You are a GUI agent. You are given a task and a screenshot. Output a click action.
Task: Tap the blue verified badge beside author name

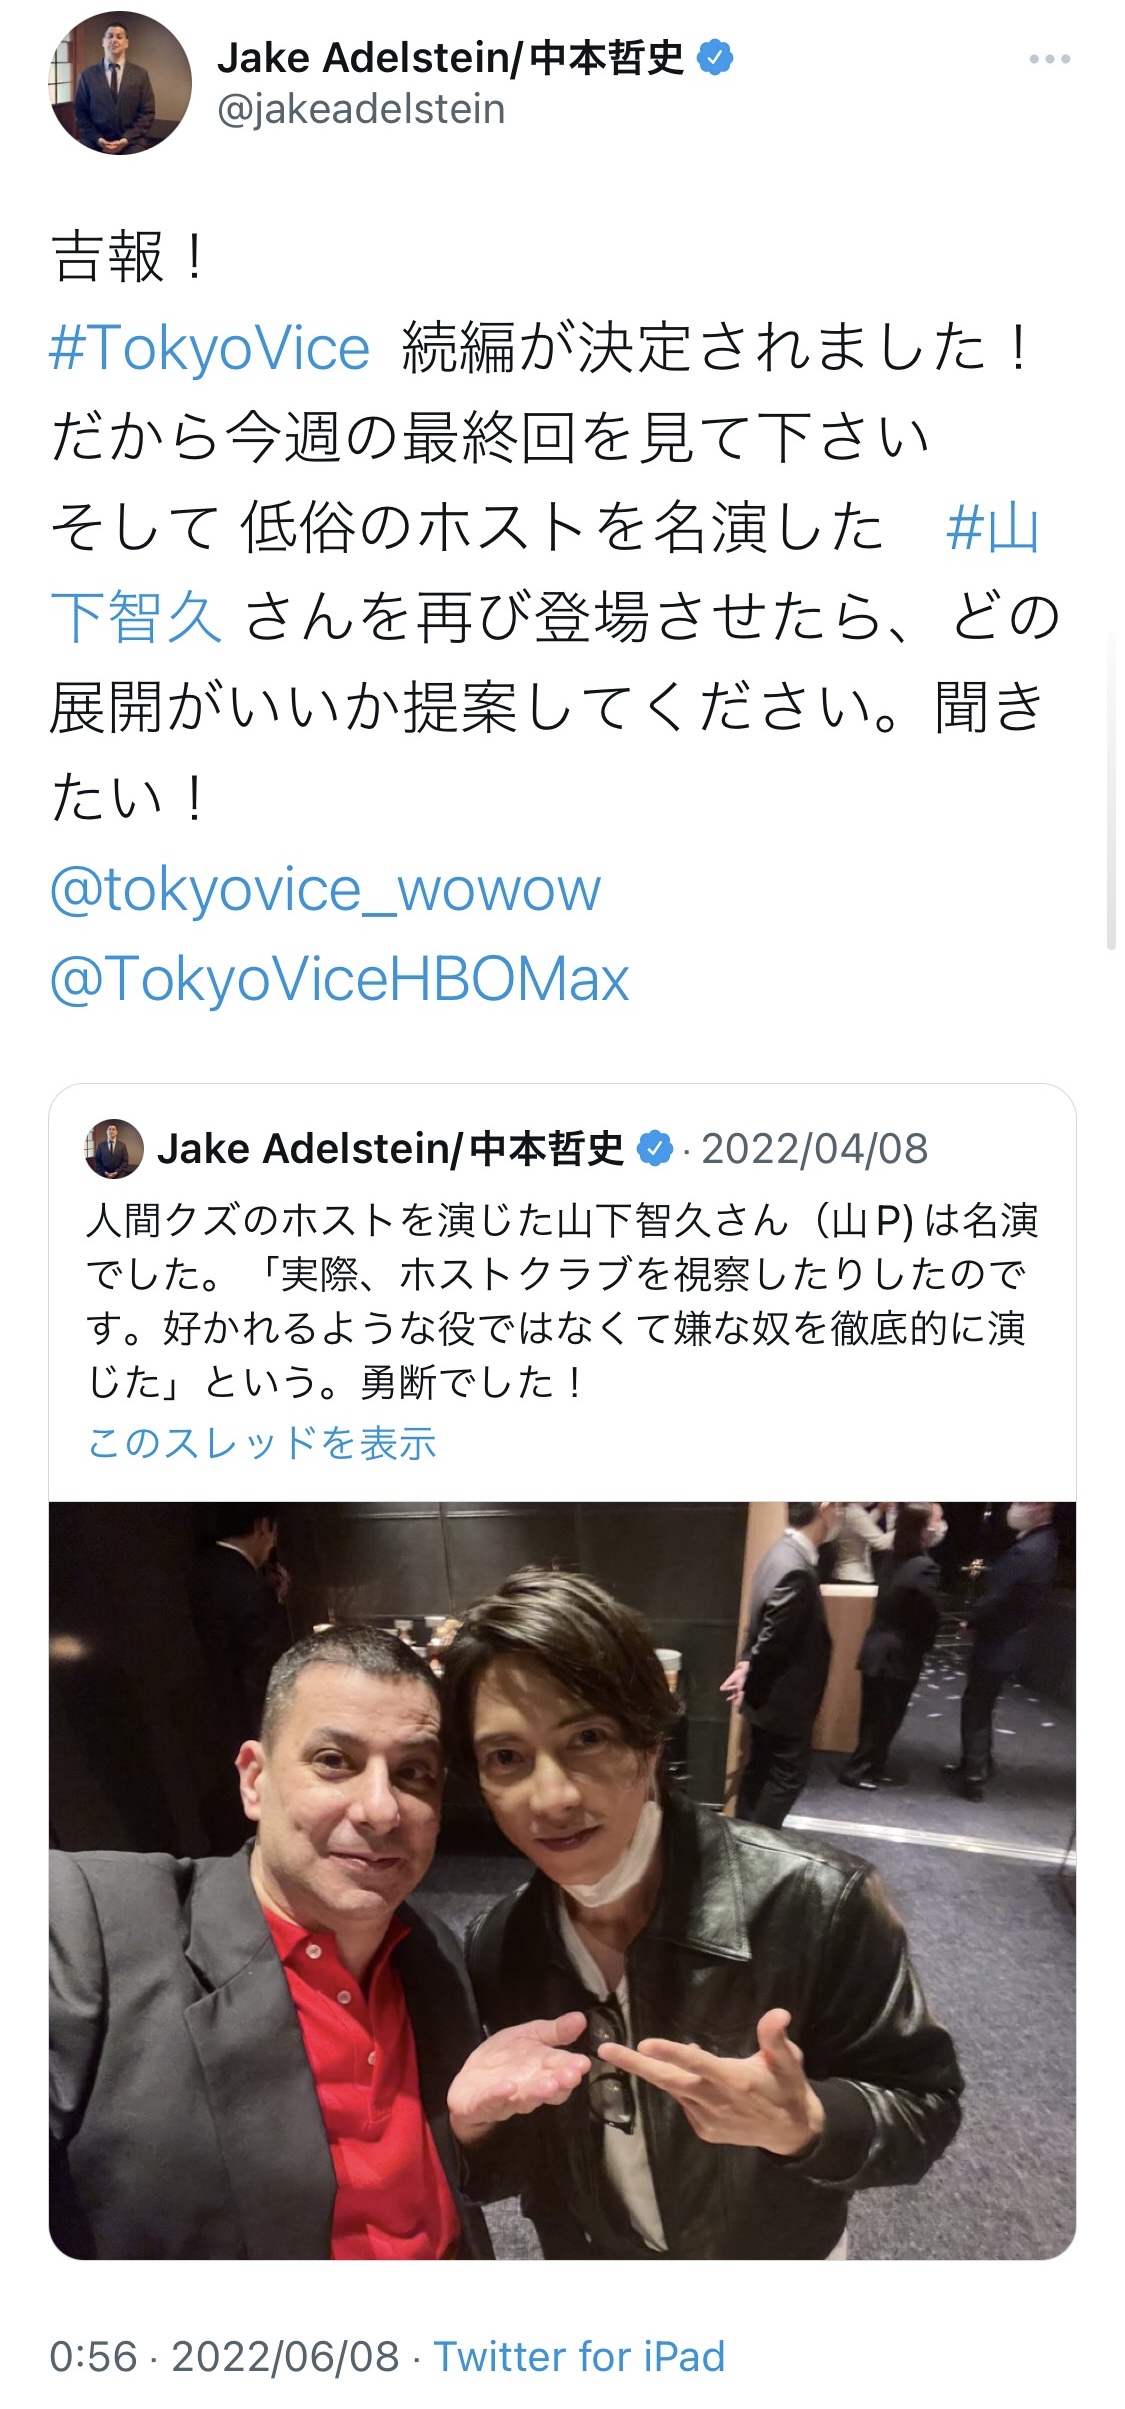pyautogui.click(x=714, y=58)
